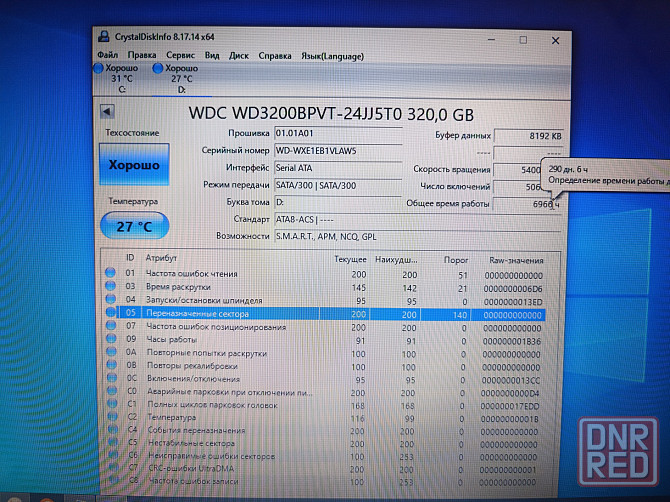Click status icon for Переназначенные сектора row
This screenshot has width=670, height=502.
pyautogui.click(x=111, y=312)
